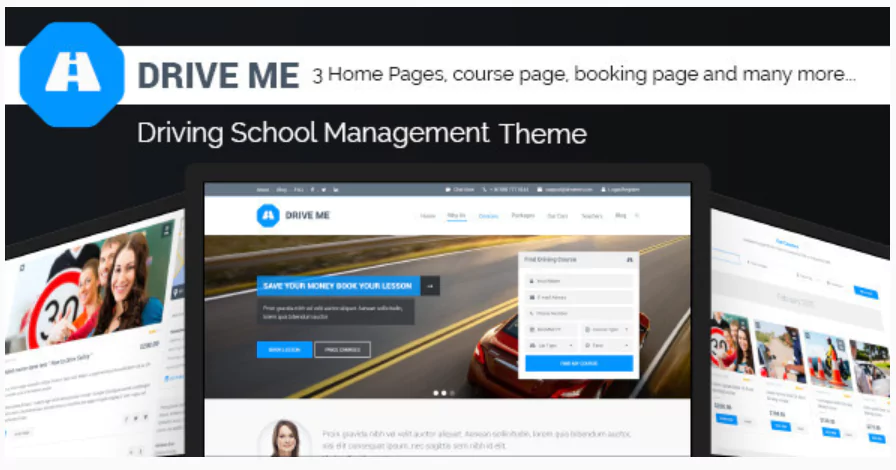This screenshot has height=470, width=896.
Task: Click the Save Your Money Book Your Lesson banner
Action: pos(338,286)
